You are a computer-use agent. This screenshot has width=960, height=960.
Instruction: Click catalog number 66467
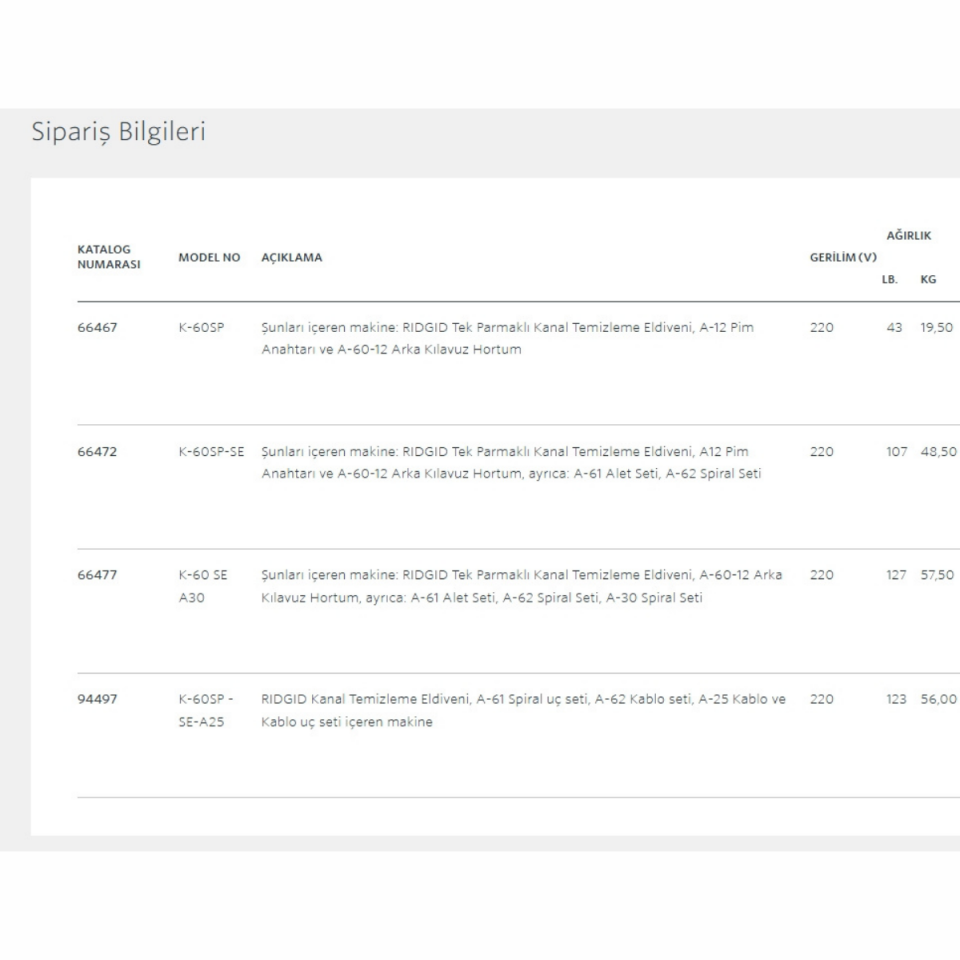click(x=97, y=327)
